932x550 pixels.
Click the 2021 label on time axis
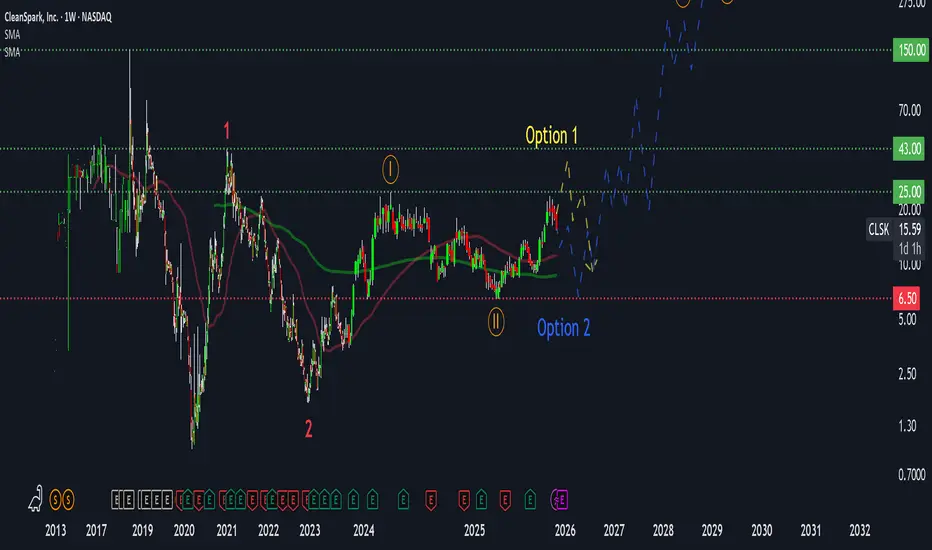coord(226,530)
